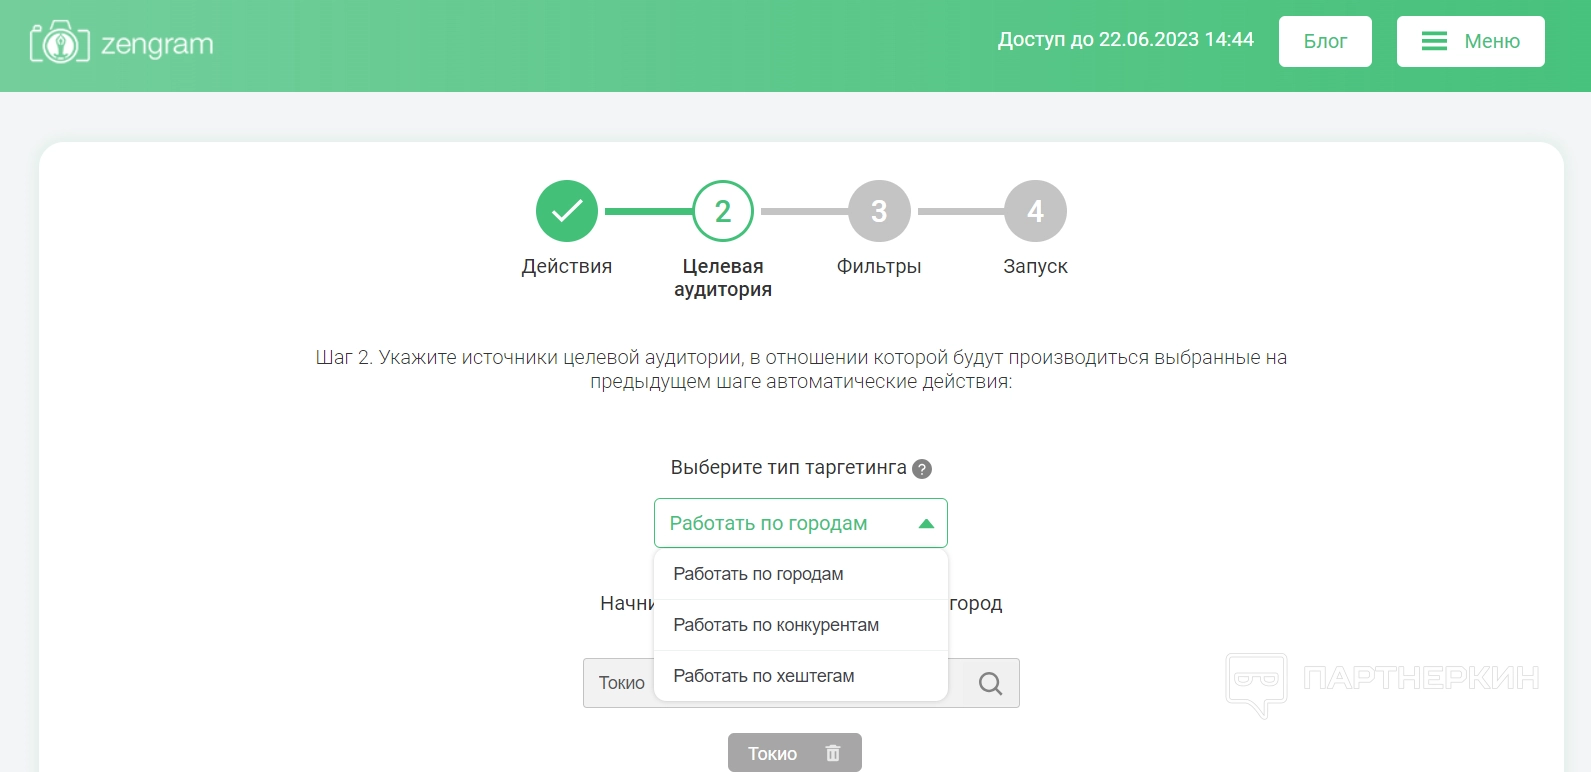Click the Токио city tag

[x=794, y=753]
